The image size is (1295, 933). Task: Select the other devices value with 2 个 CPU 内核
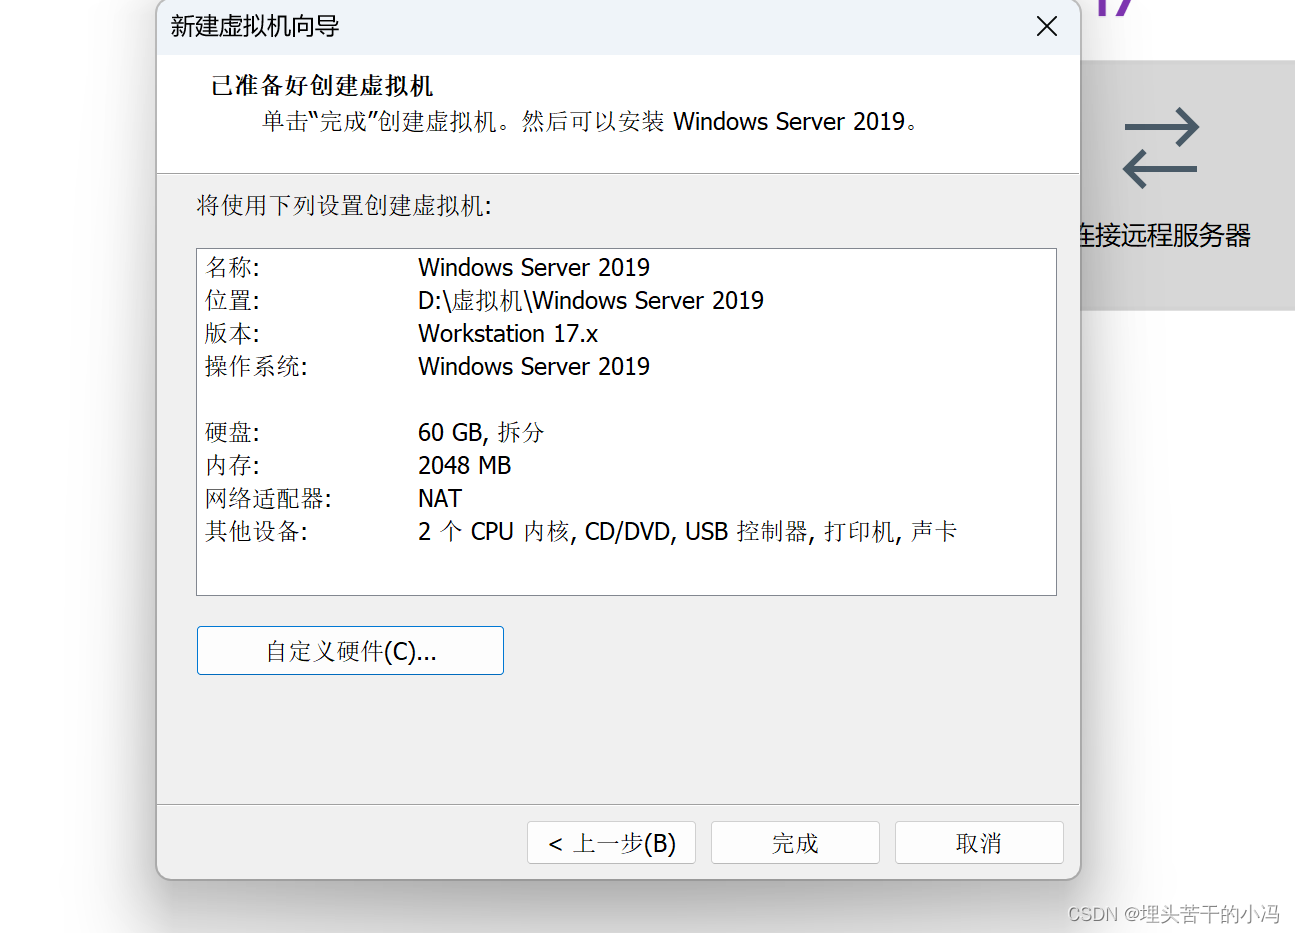[x=688, y=531]
